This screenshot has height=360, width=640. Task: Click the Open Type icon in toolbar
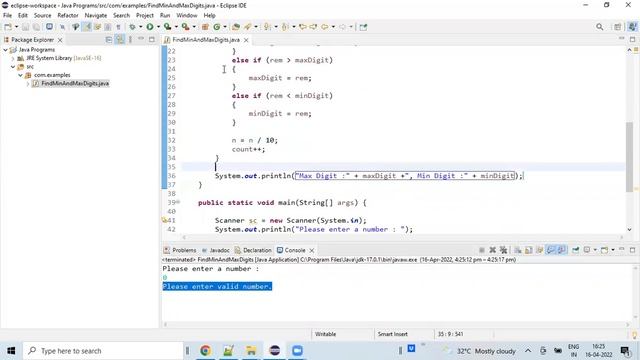tap(236, 27)
